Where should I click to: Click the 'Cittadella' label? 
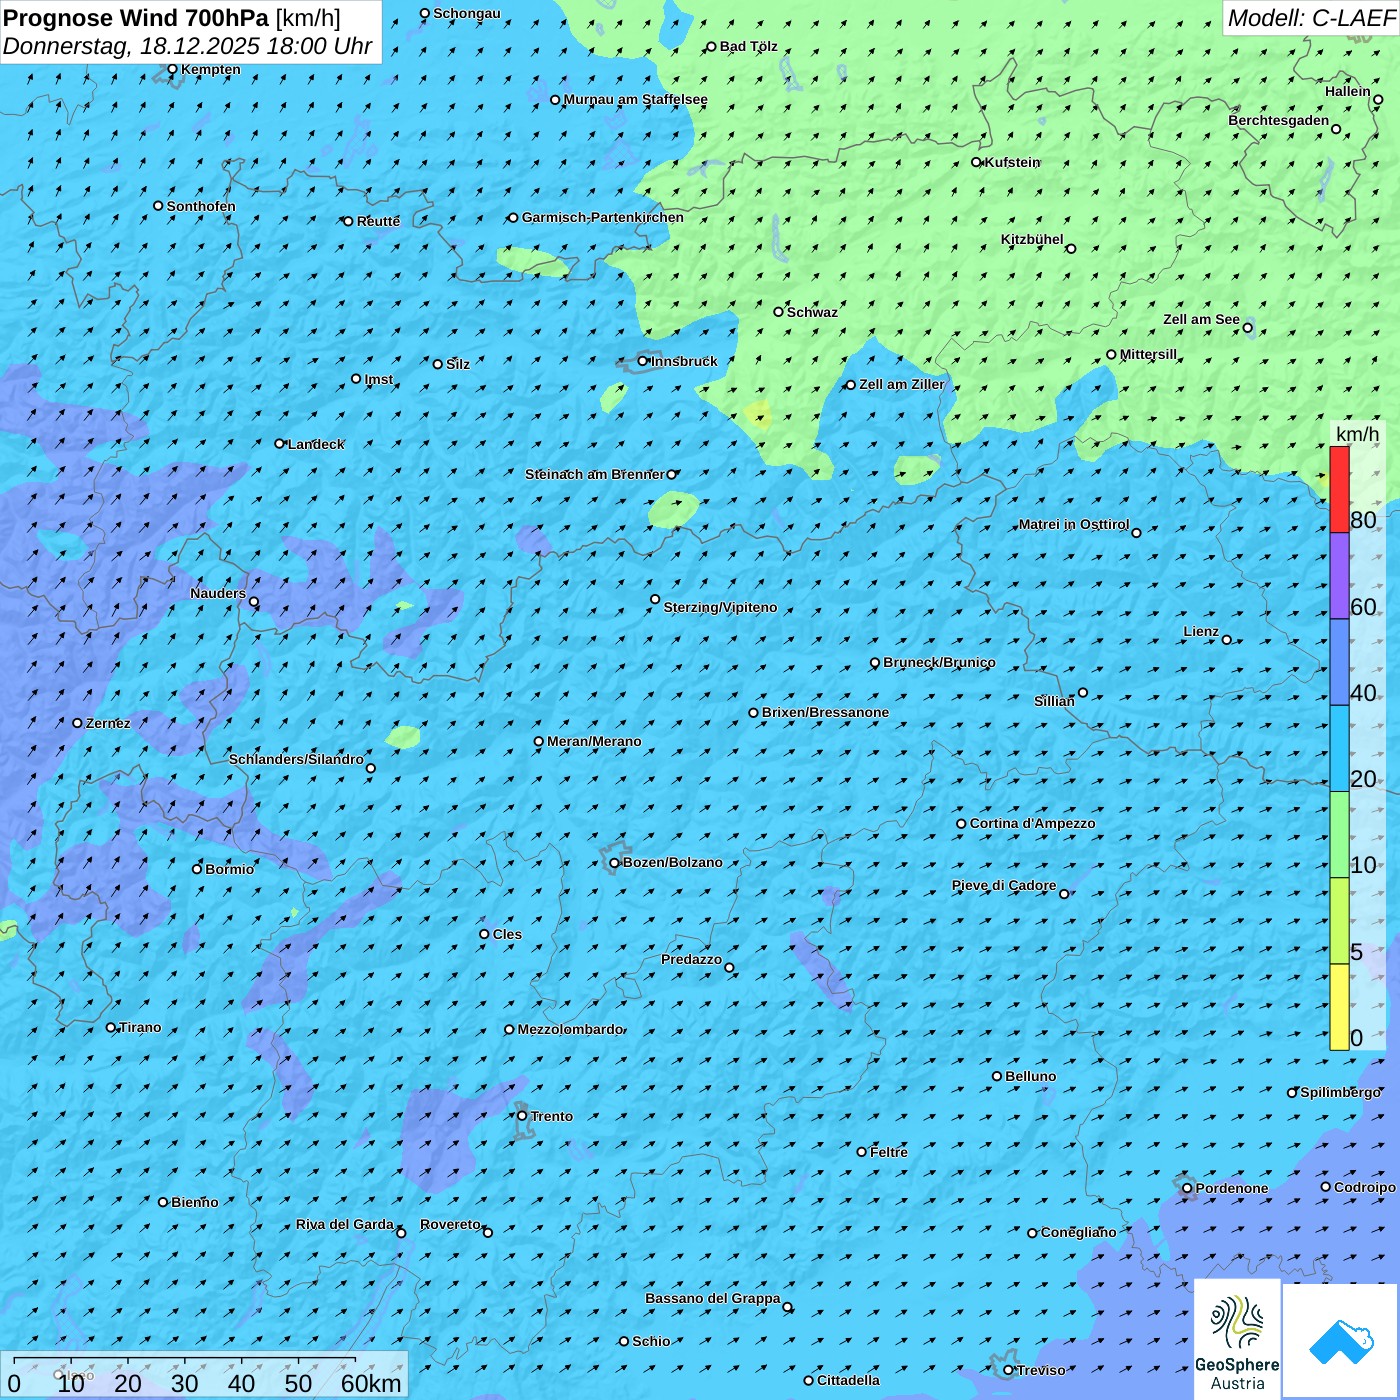848,1381
